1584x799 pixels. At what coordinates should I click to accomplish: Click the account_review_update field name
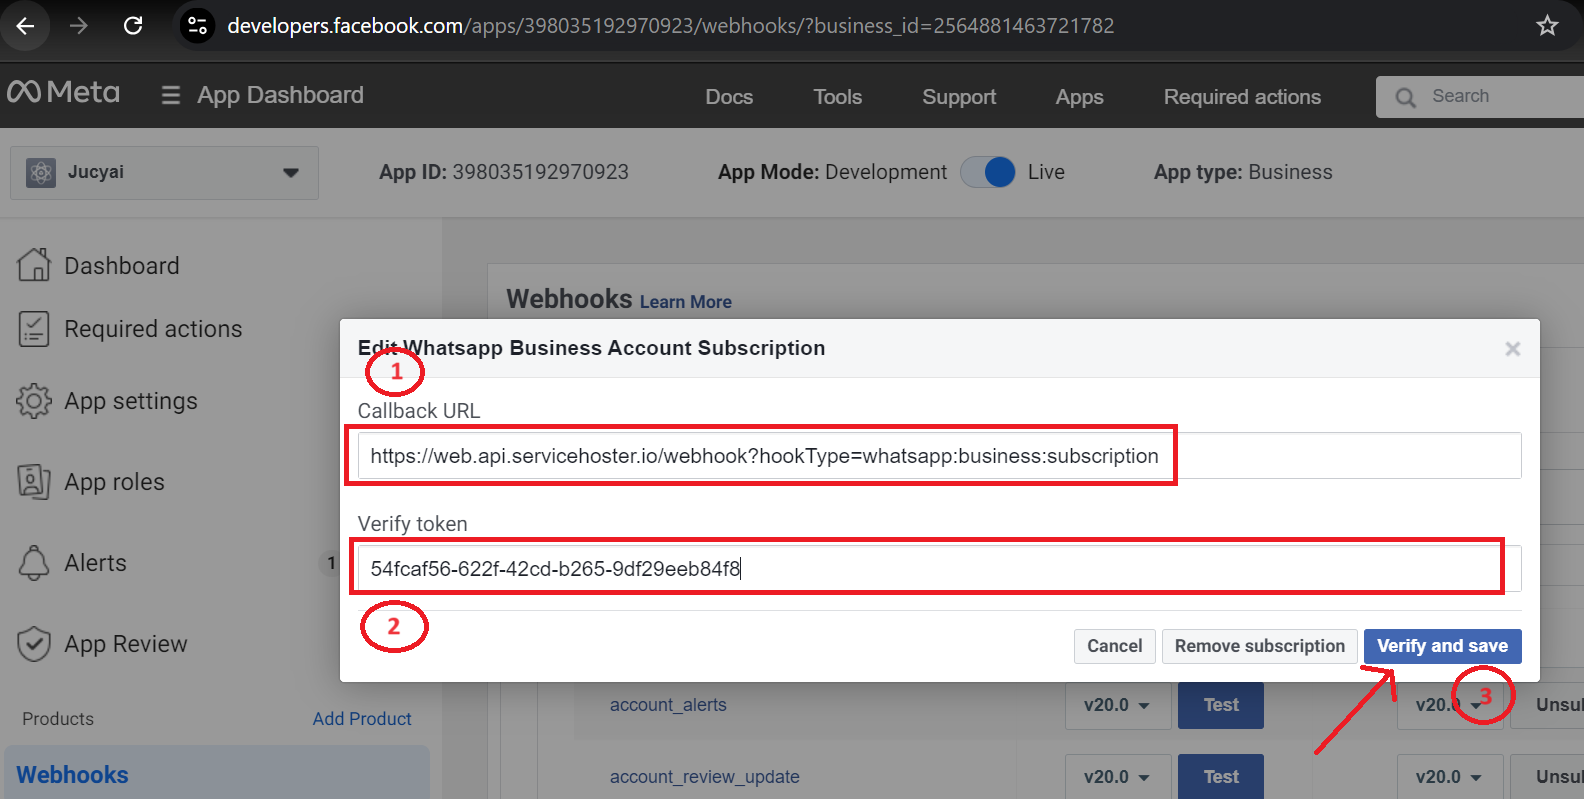coord(704,777)
